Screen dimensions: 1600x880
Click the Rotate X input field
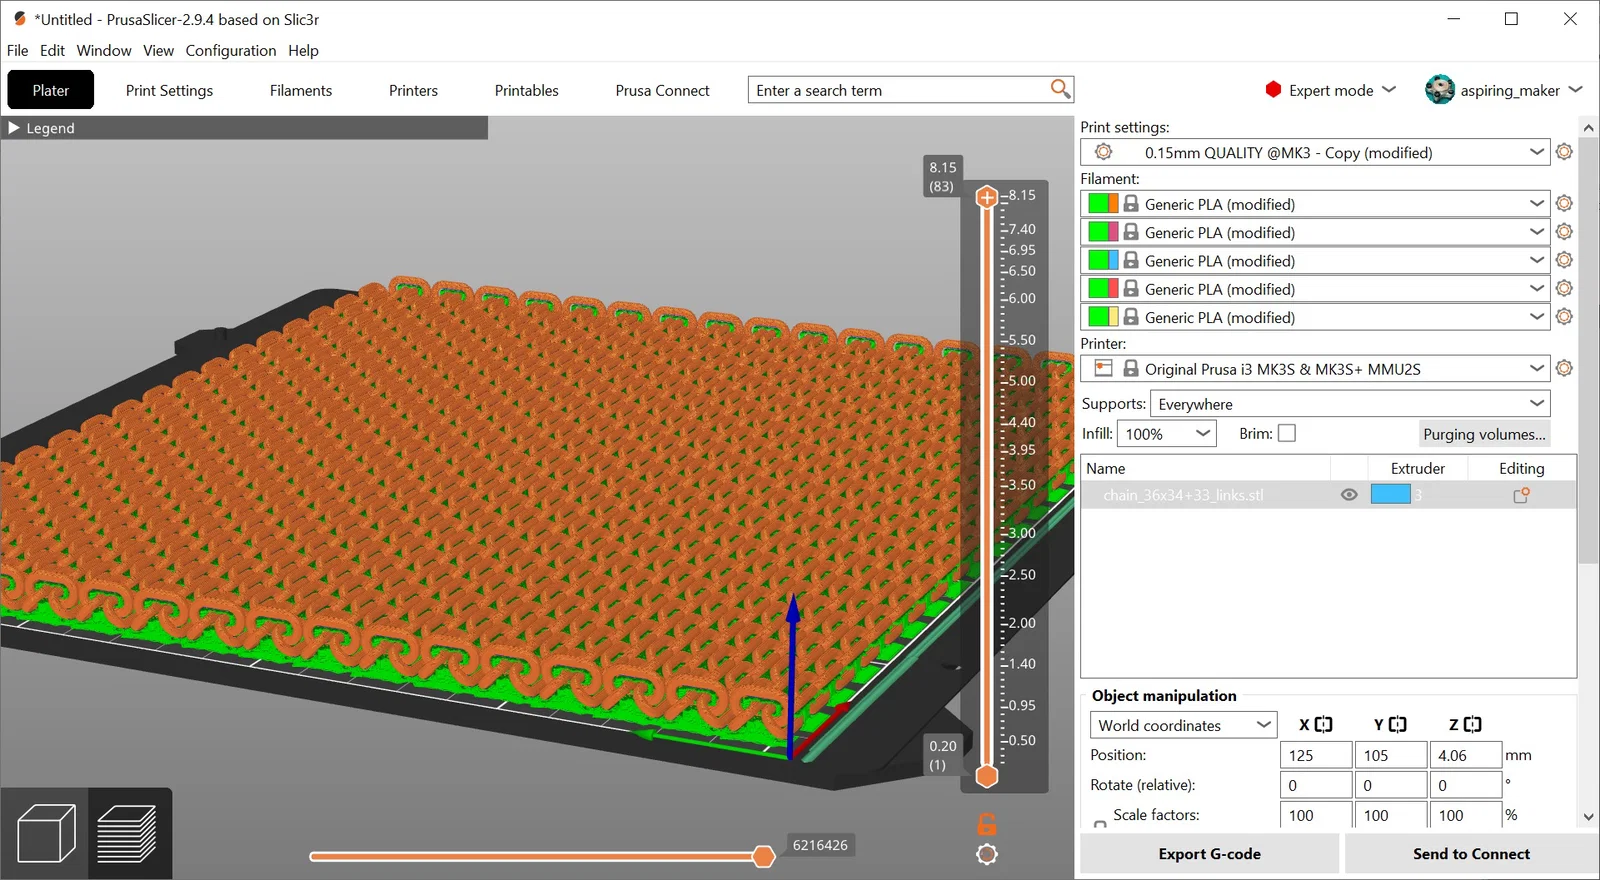tap(1316, 785)
